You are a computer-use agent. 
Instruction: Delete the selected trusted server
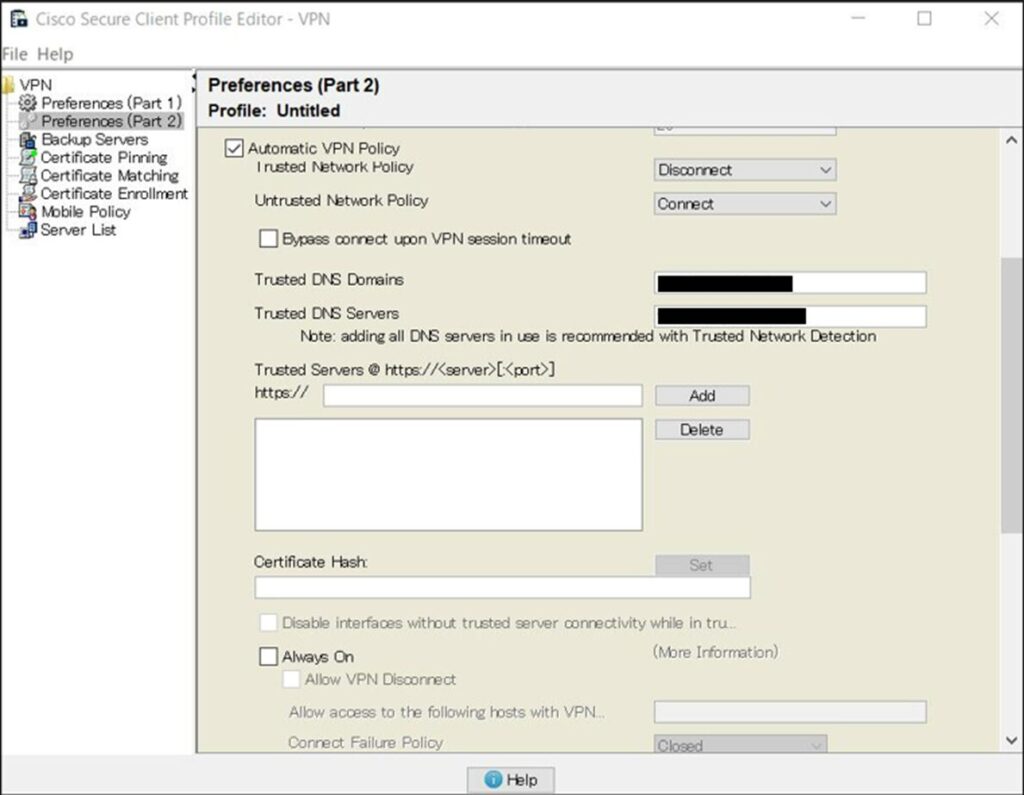click(x=702, y=430)
